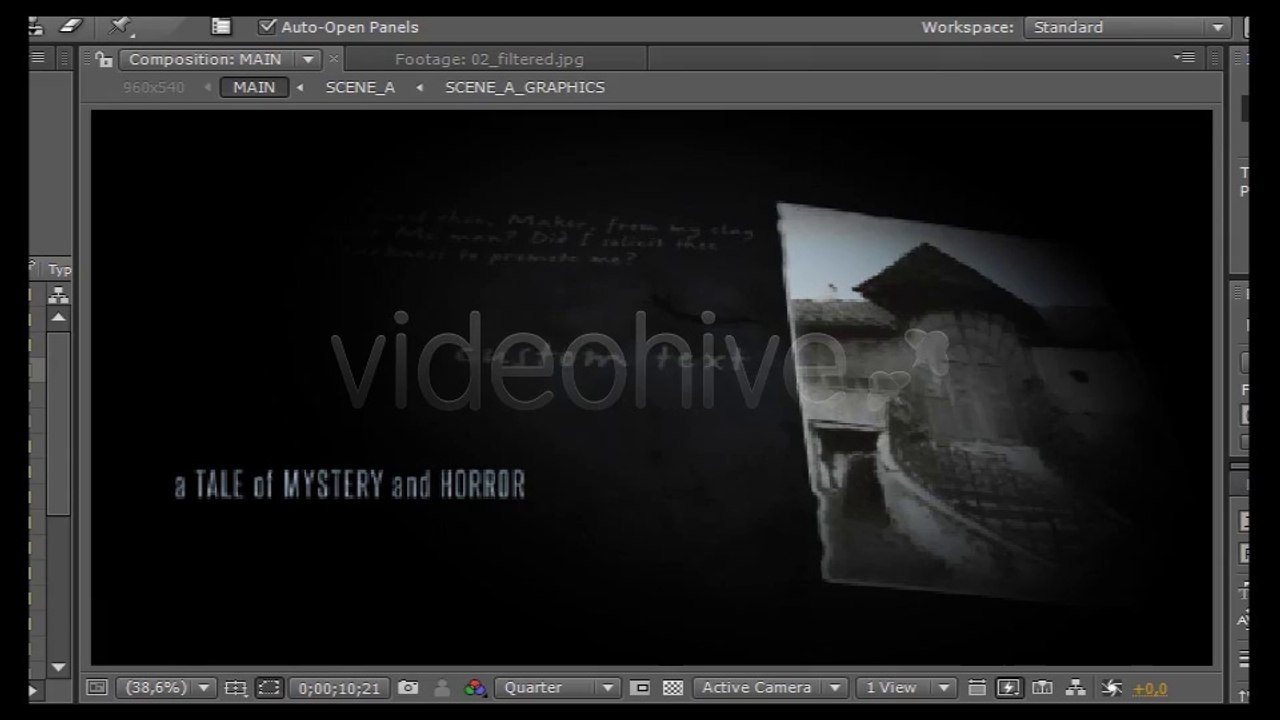Click the Always Preview This View icon
The width and height of the screenshot is (1280, 720).
pos(97,687)
